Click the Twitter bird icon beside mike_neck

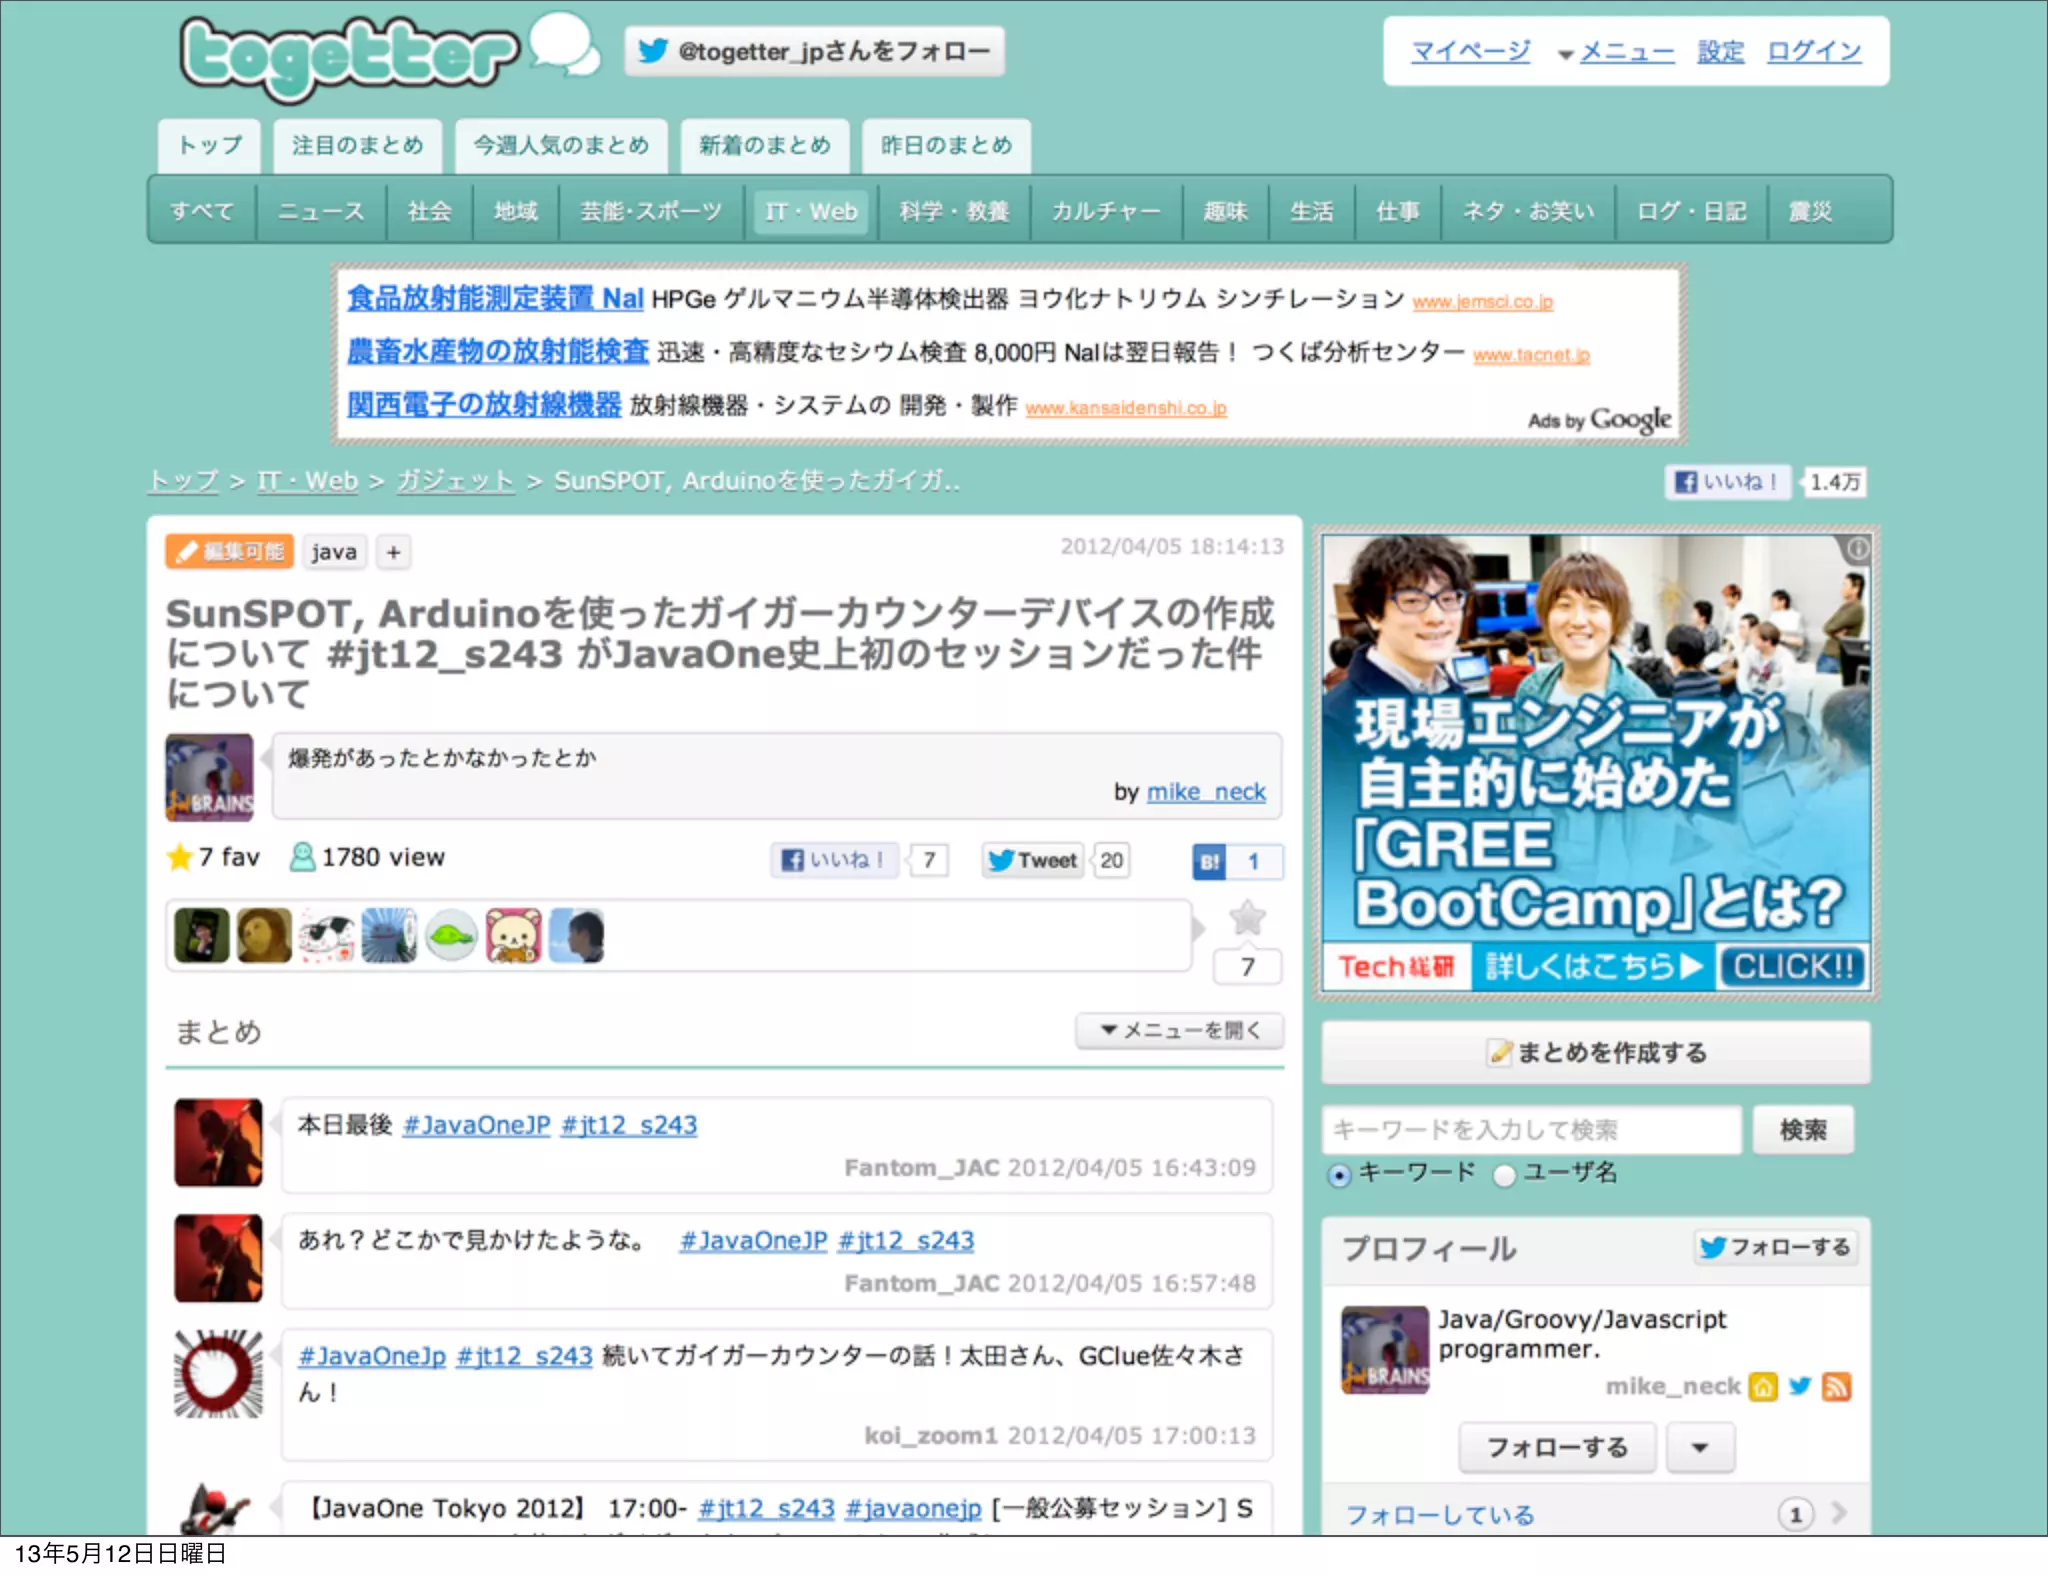point(1800,1386)
